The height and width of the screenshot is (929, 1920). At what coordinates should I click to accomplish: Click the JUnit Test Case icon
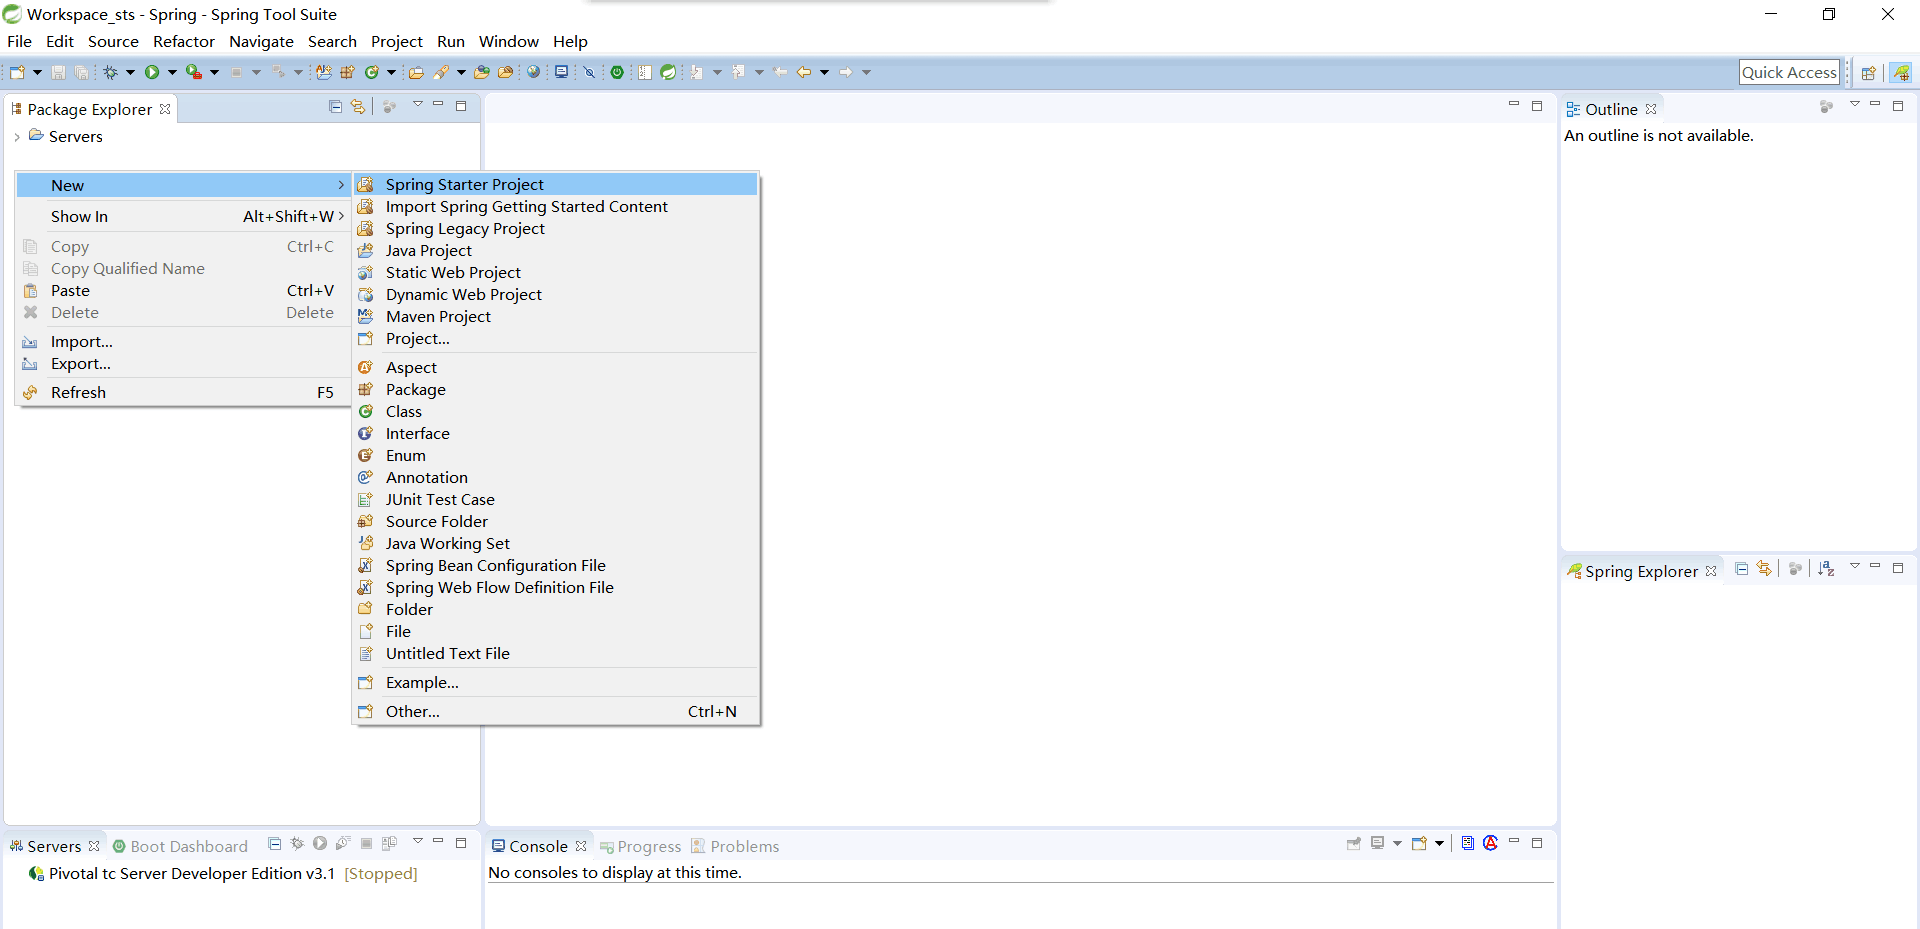coord(366,499)
